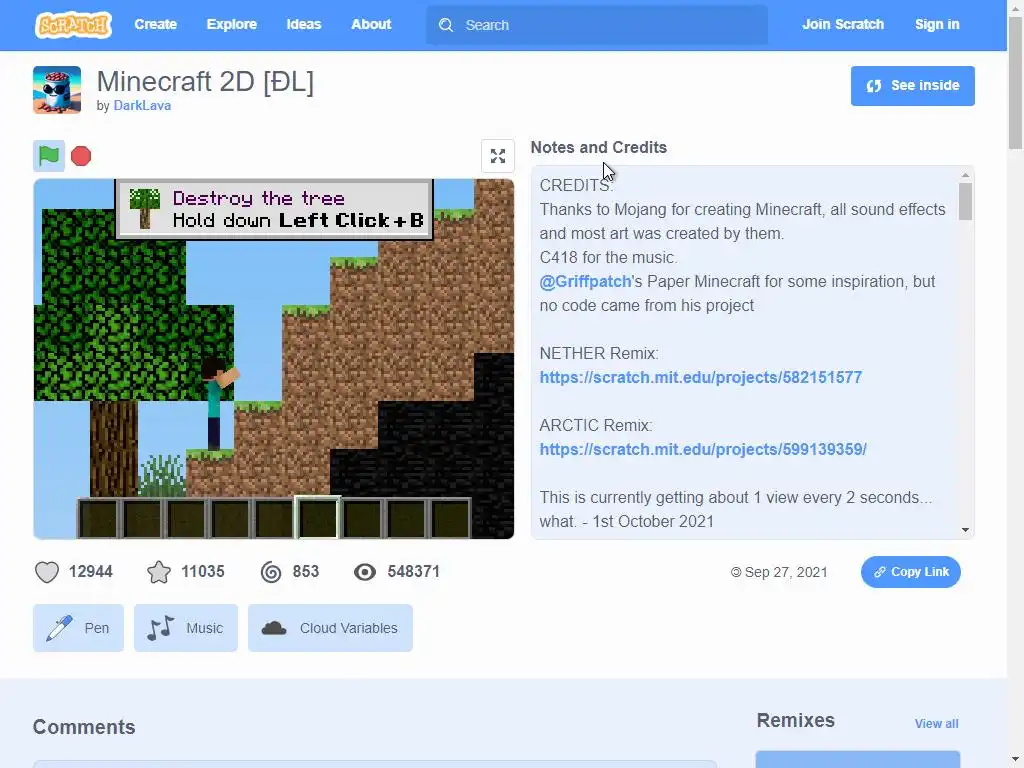Click the Scratch logo

pos(73,25)
